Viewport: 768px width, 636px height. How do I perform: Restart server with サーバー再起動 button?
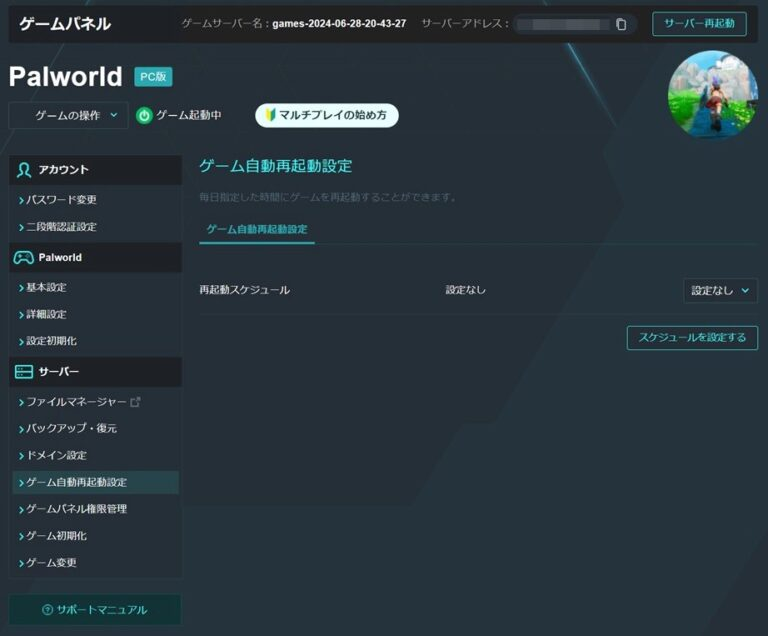[x=699, y=24]
